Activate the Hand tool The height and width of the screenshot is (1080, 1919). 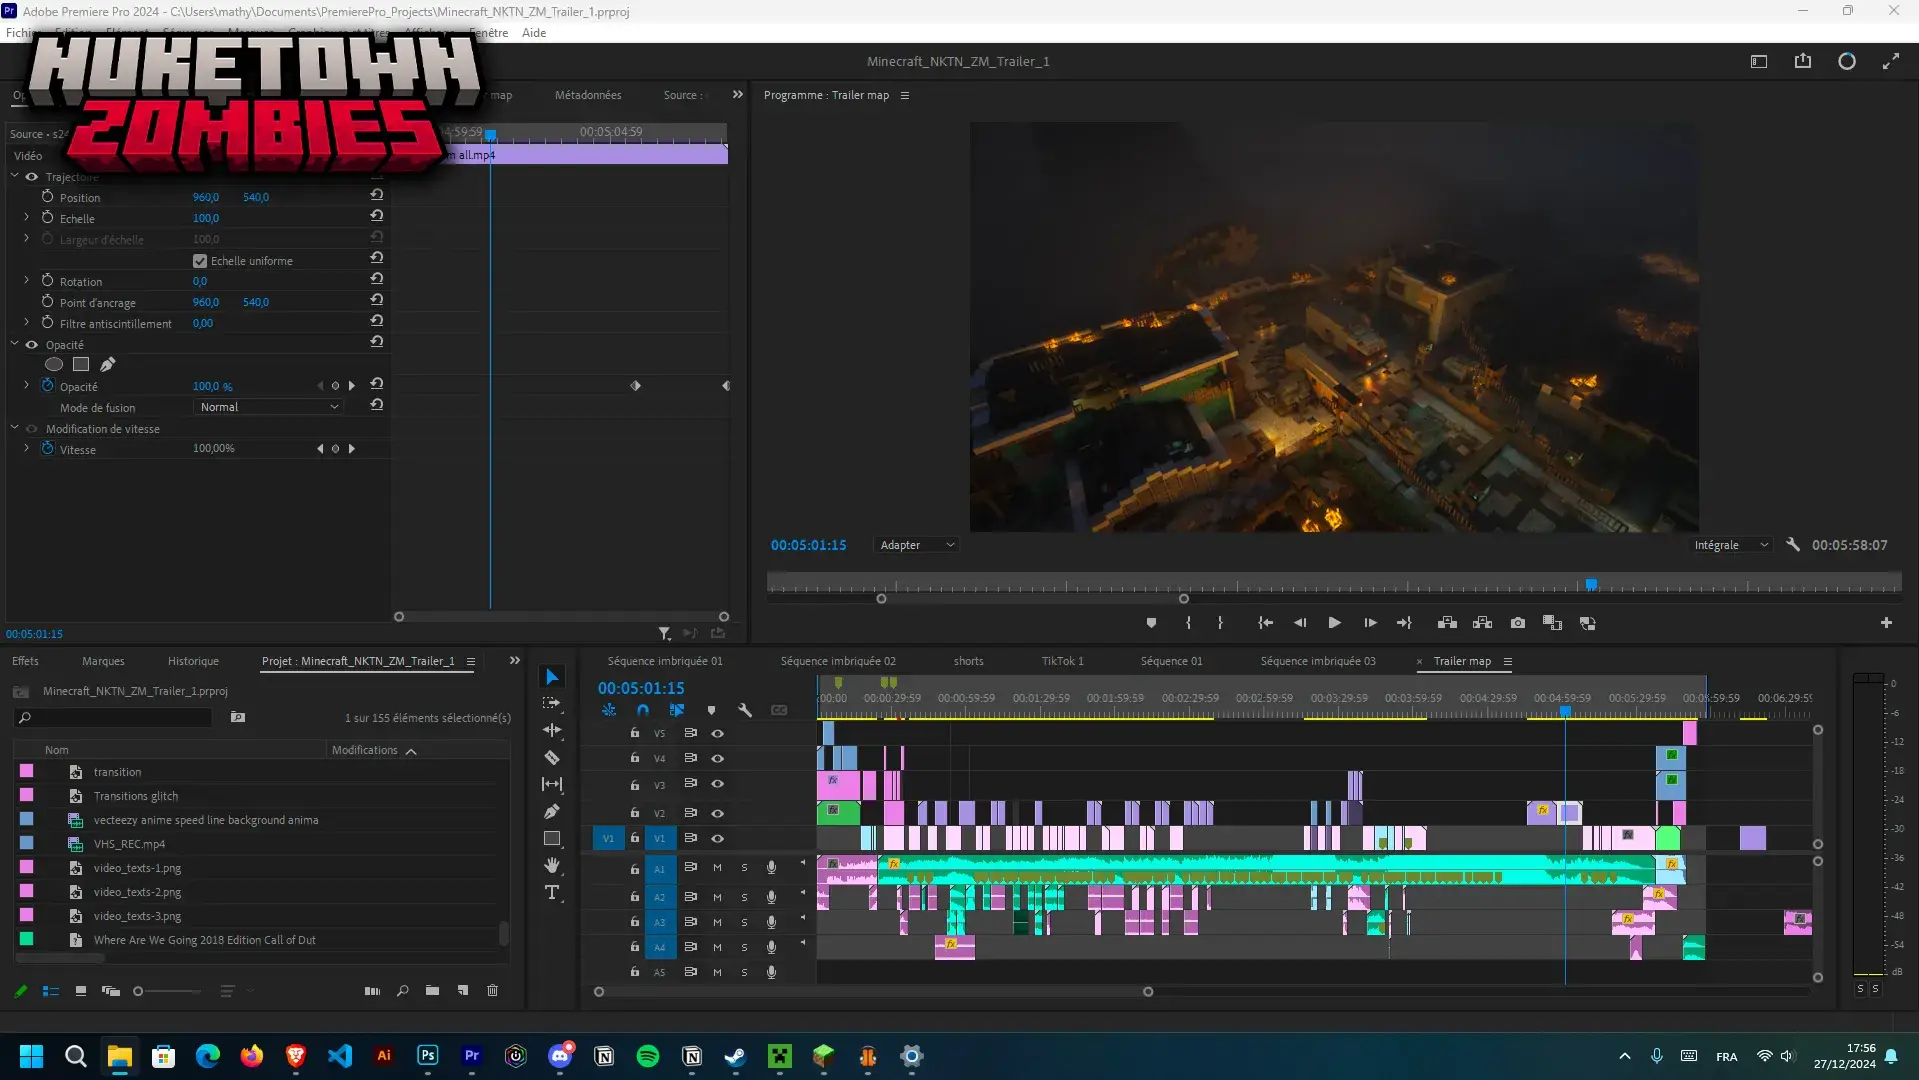[553, 866]
